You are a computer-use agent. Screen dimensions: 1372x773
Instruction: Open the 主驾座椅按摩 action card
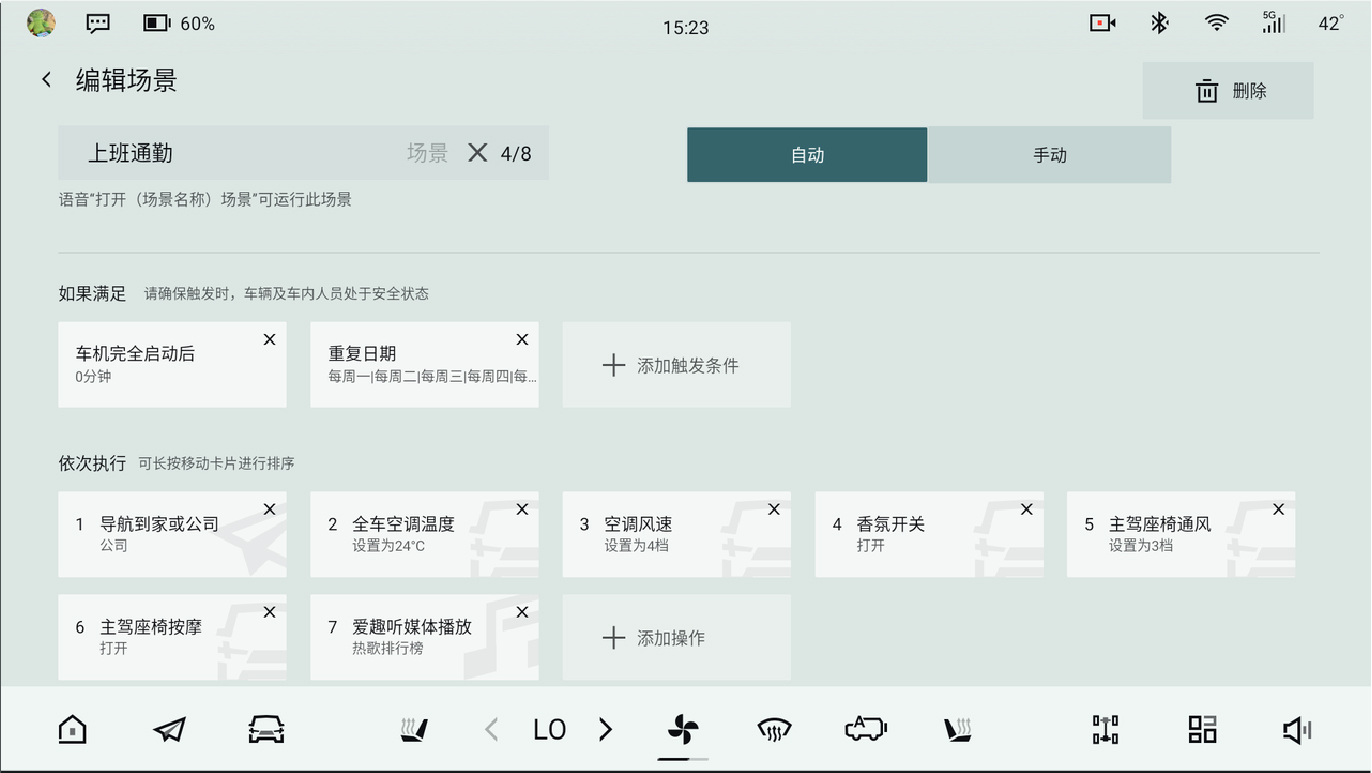pyautogui.click(x=172, y=638)
